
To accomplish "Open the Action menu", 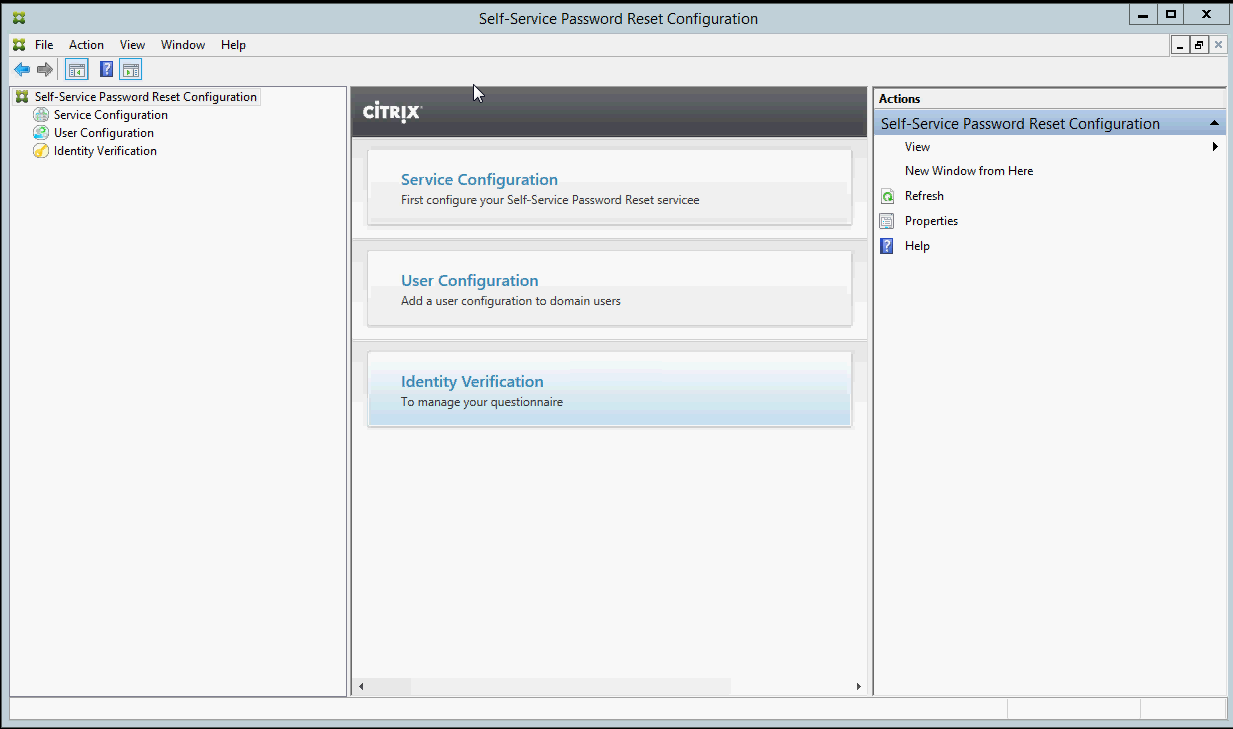I will [86, 45].
